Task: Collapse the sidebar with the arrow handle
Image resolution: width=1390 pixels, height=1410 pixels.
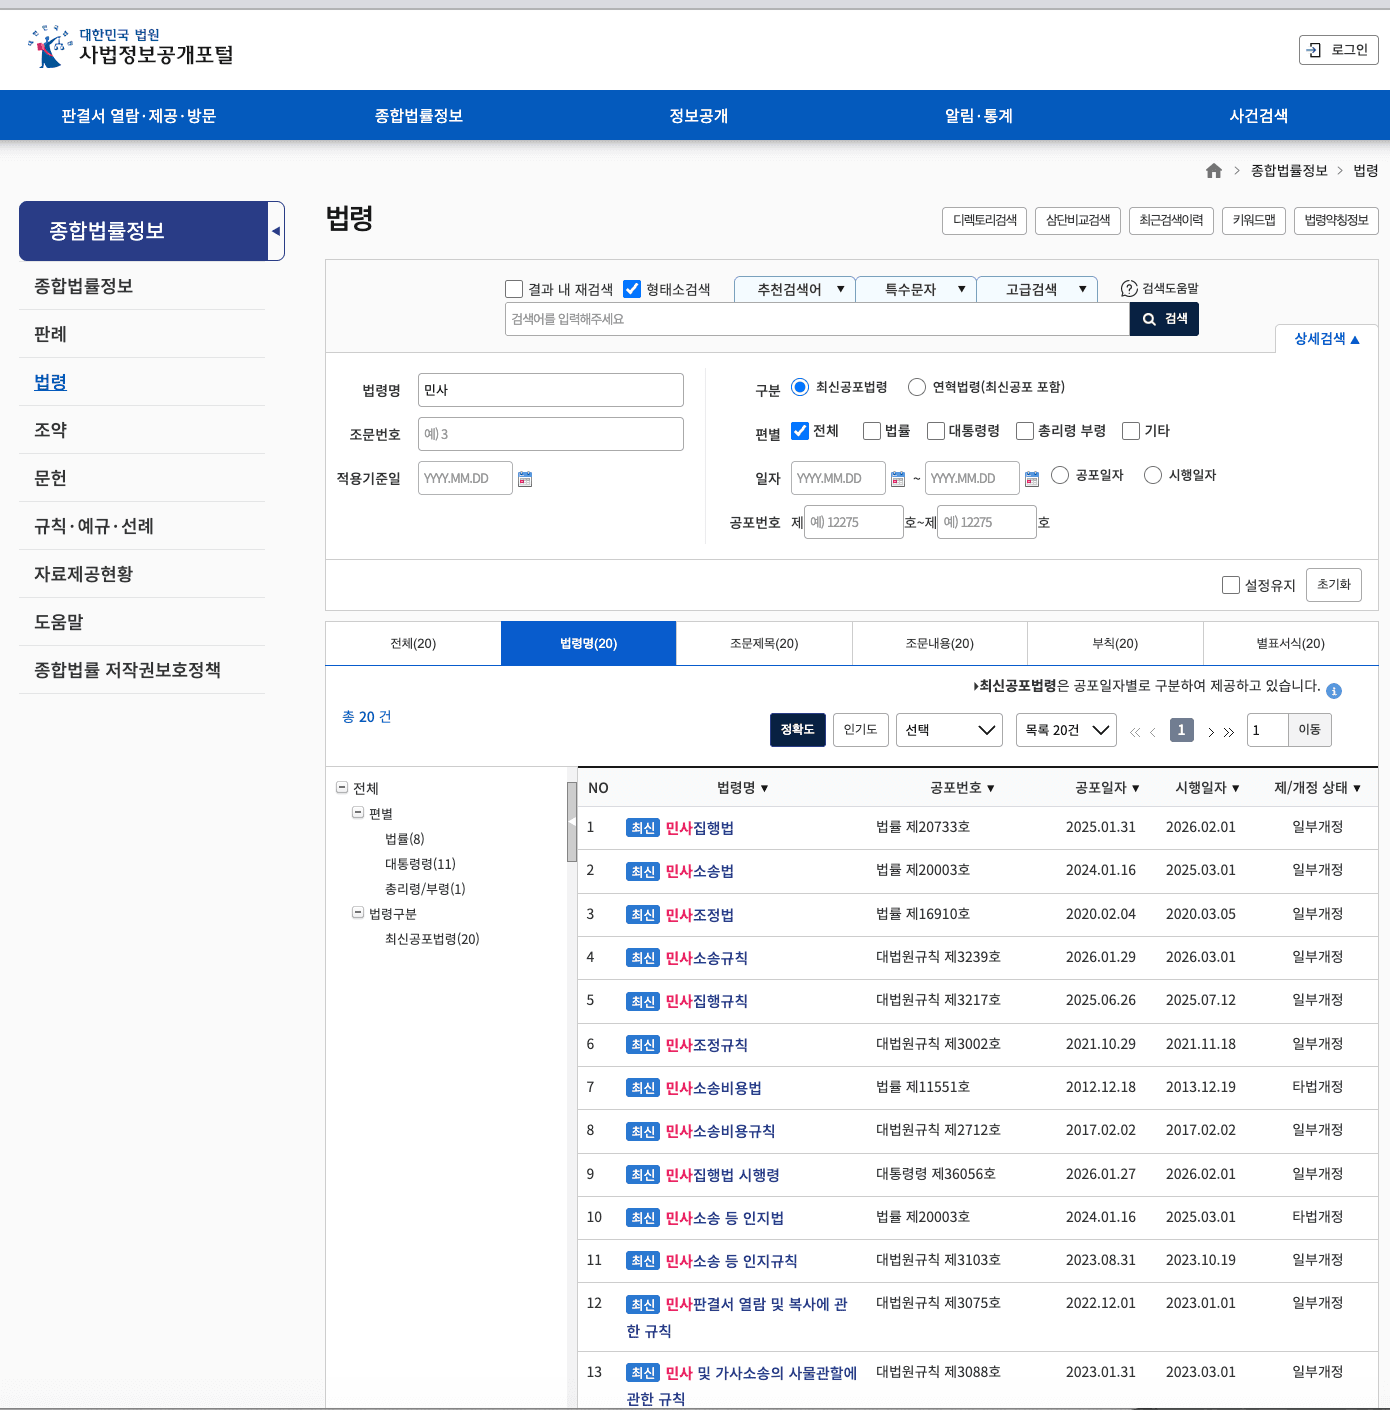Action: (276, 231)
